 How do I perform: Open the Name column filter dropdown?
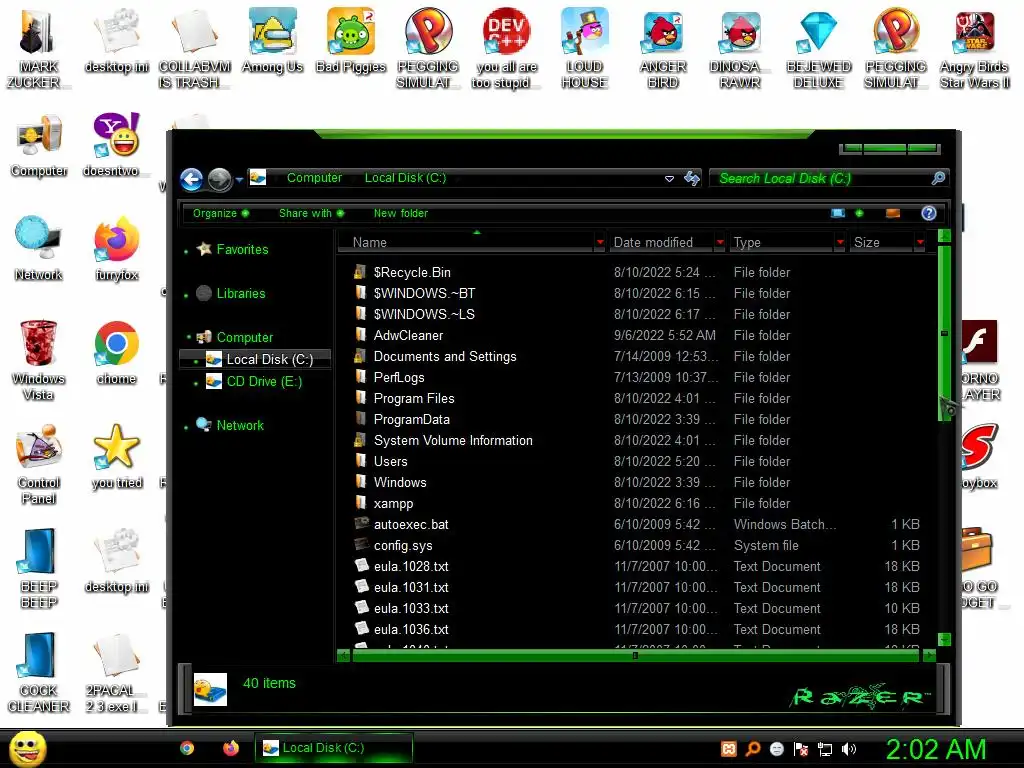(x=600, y=242)
